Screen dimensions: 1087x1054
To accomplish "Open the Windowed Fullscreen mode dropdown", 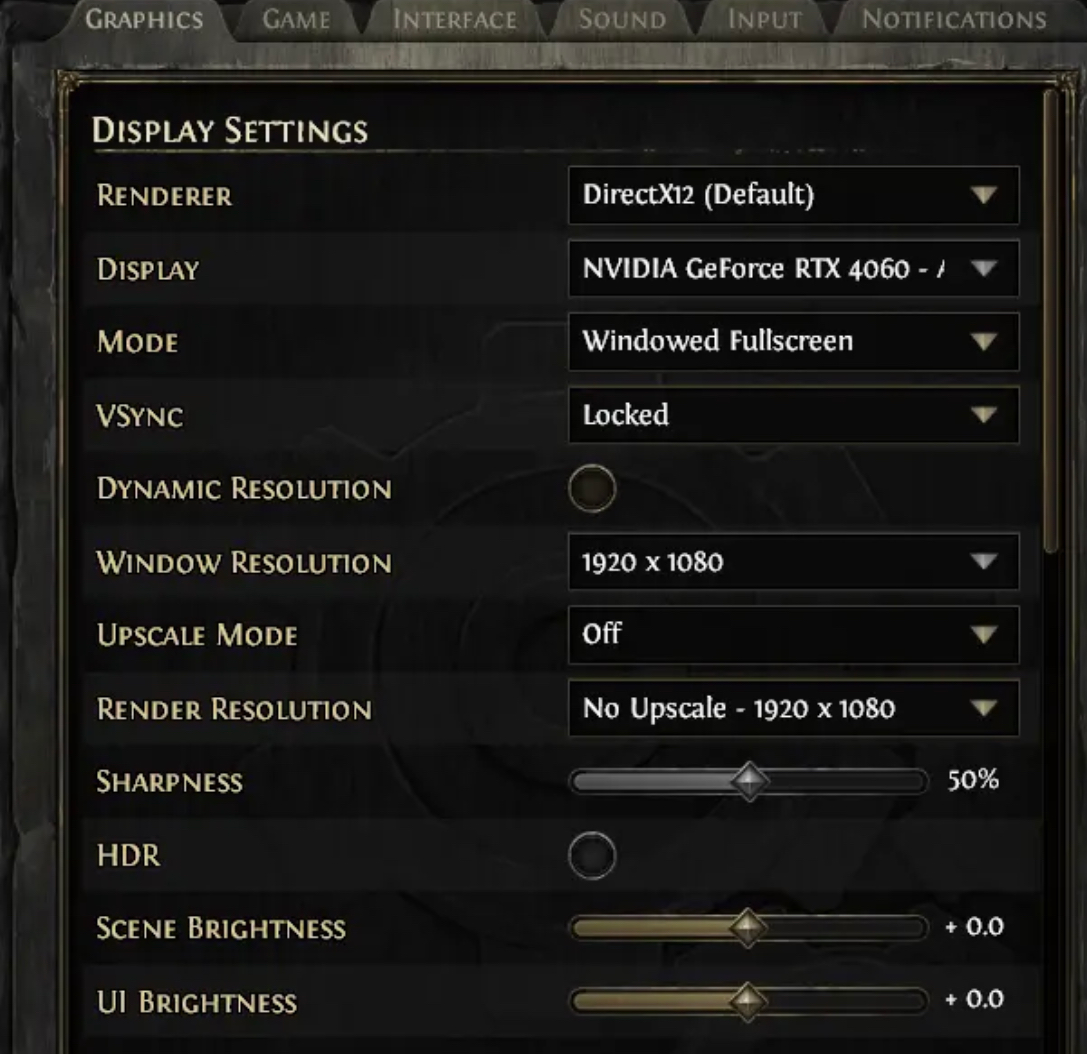I will coord(794,341).
